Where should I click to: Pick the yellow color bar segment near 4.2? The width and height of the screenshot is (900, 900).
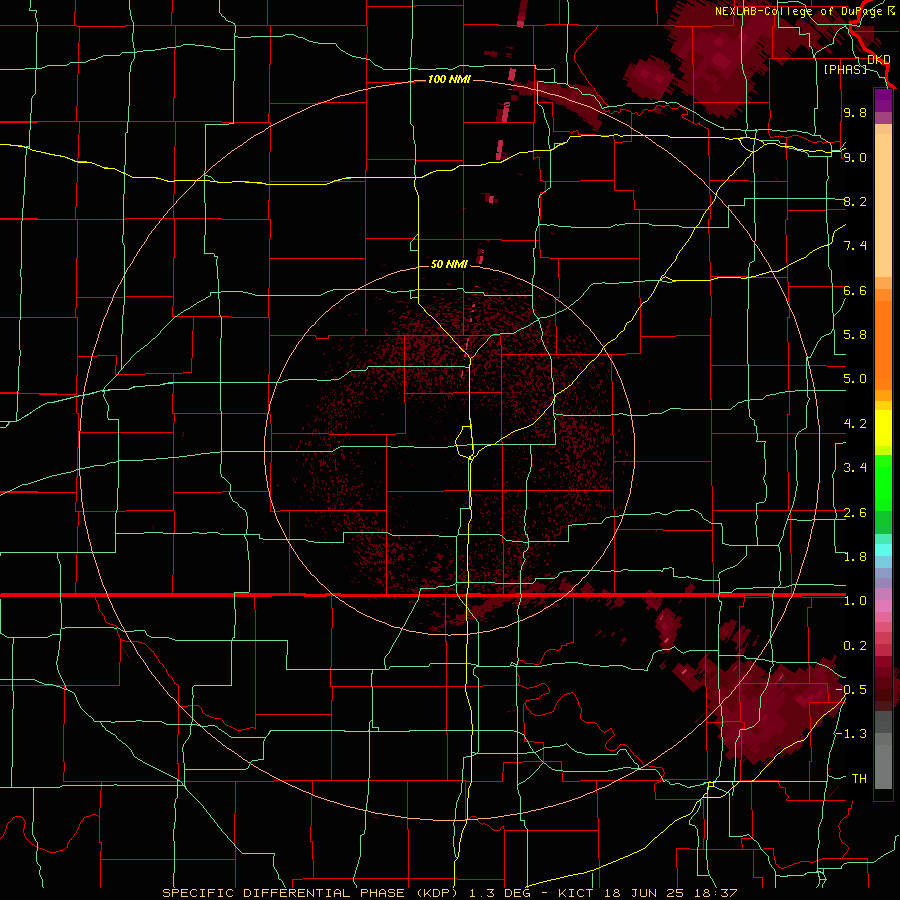pyautogui.click(x=883, y=428)
